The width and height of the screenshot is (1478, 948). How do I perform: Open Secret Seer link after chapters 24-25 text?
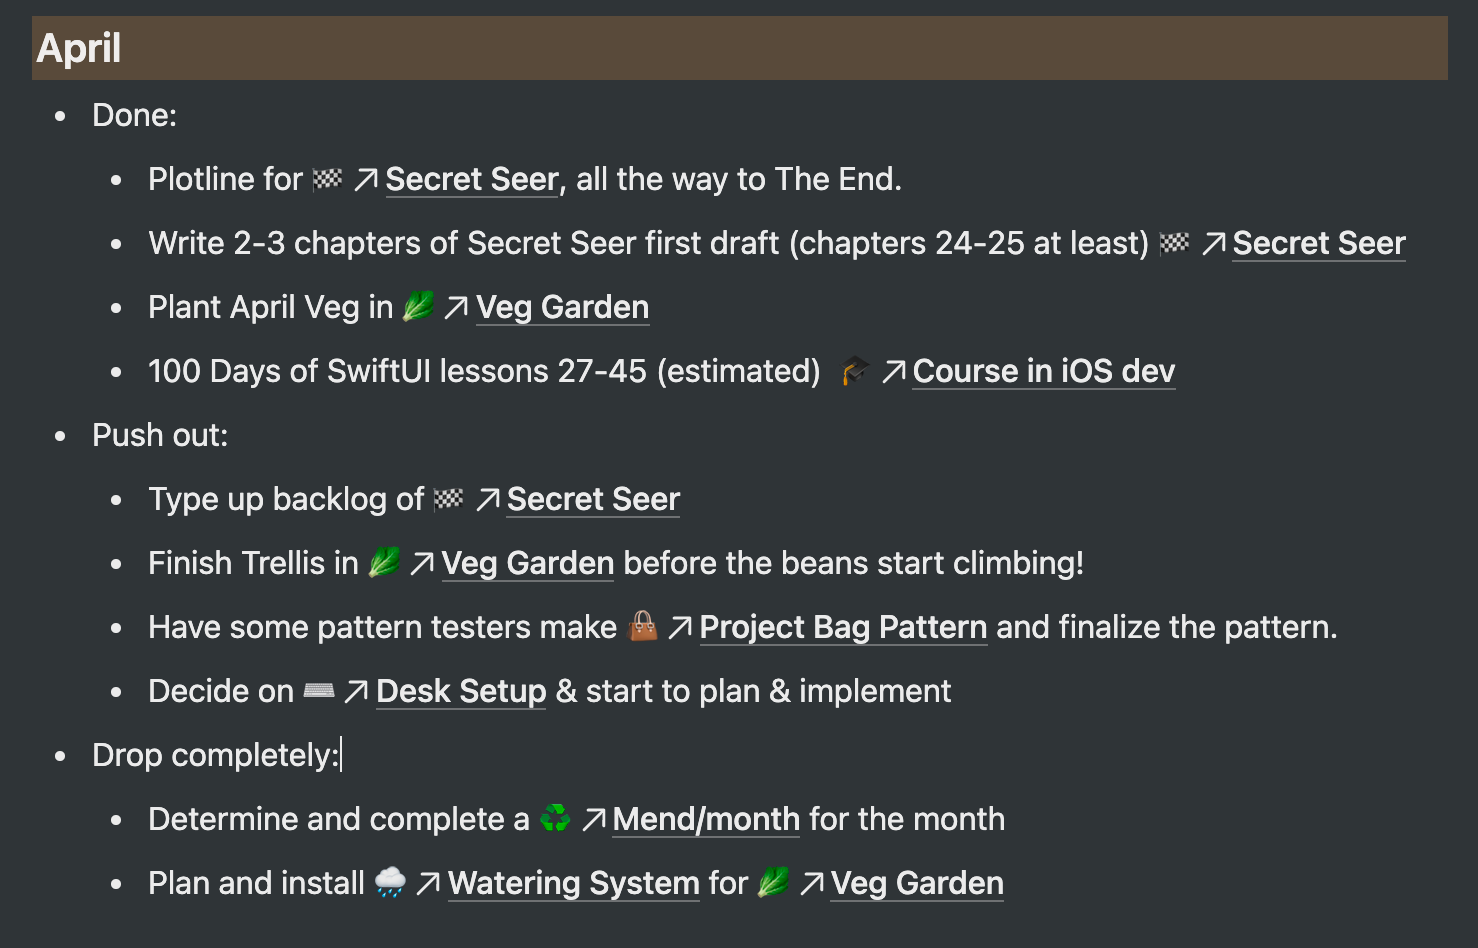[x=1319, y=244]
